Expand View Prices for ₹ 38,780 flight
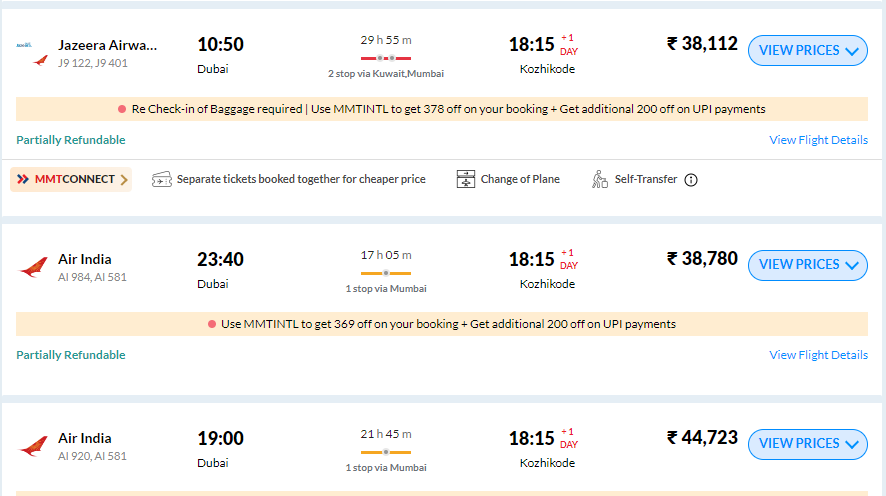Viewport: 886px width, 496px height. (x=807, y=265)
